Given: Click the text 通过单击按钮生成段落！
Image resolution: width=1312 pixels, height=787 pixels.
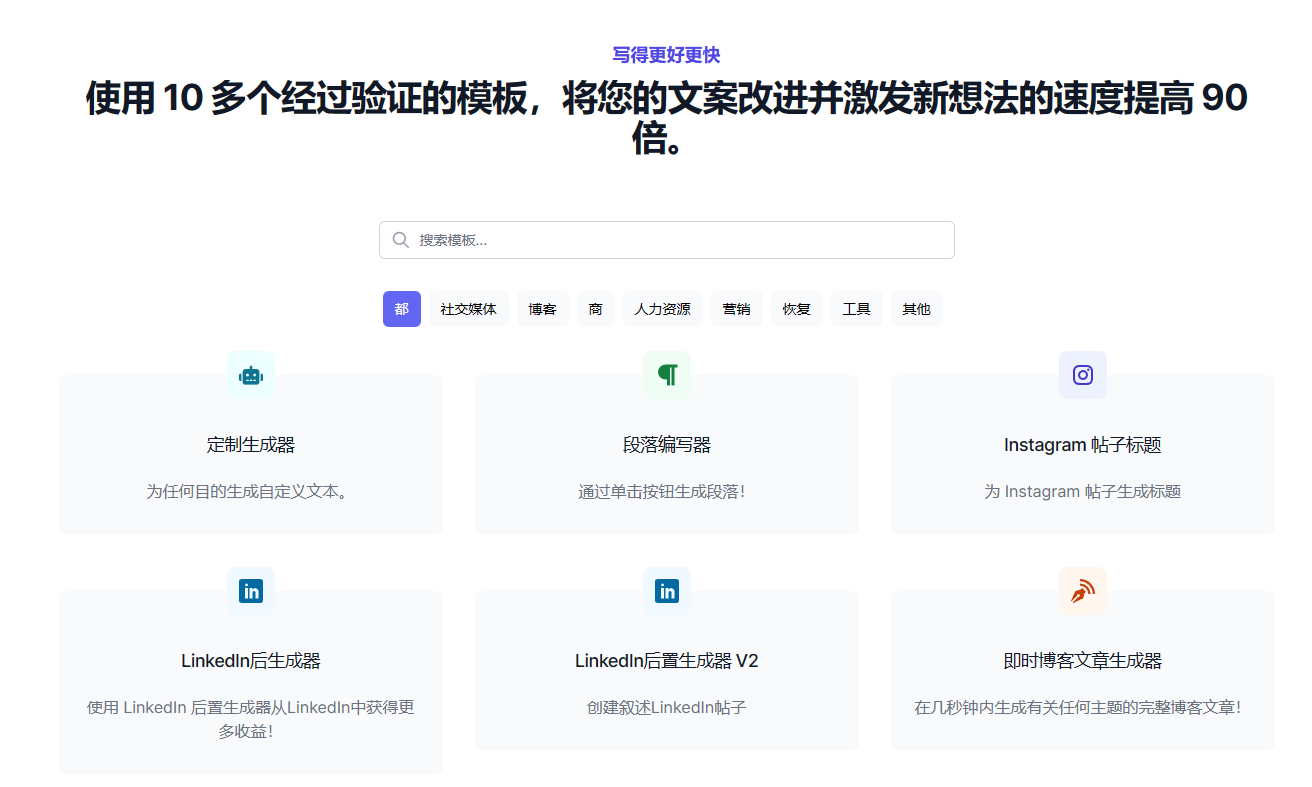Looking at the screenshot, I should click(662, 492).
